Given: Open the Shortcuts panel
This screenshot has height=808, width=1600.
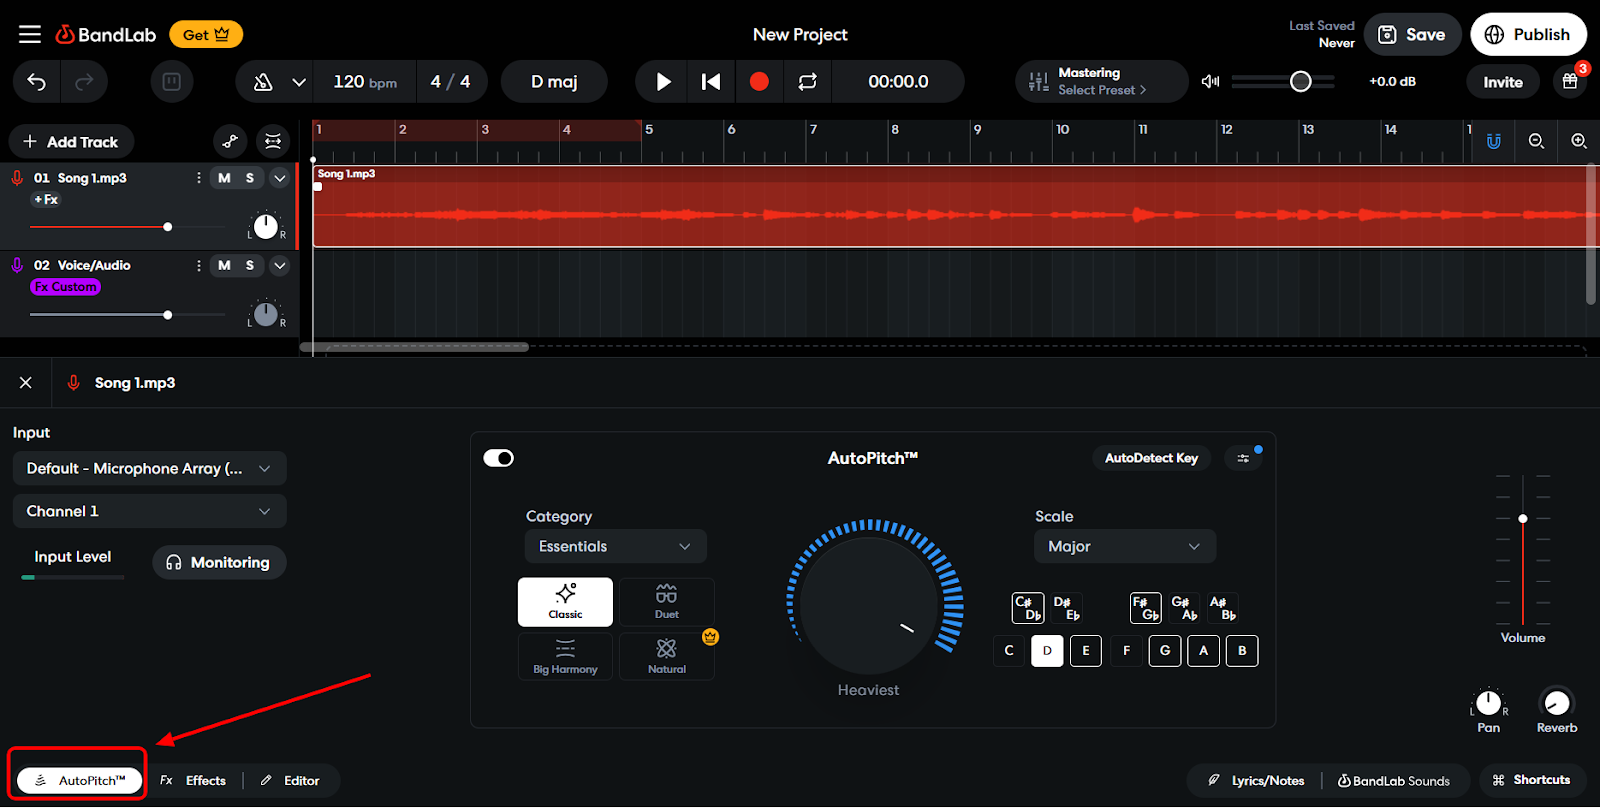Looking at the screenshot, I should [x=1531, y=780].
